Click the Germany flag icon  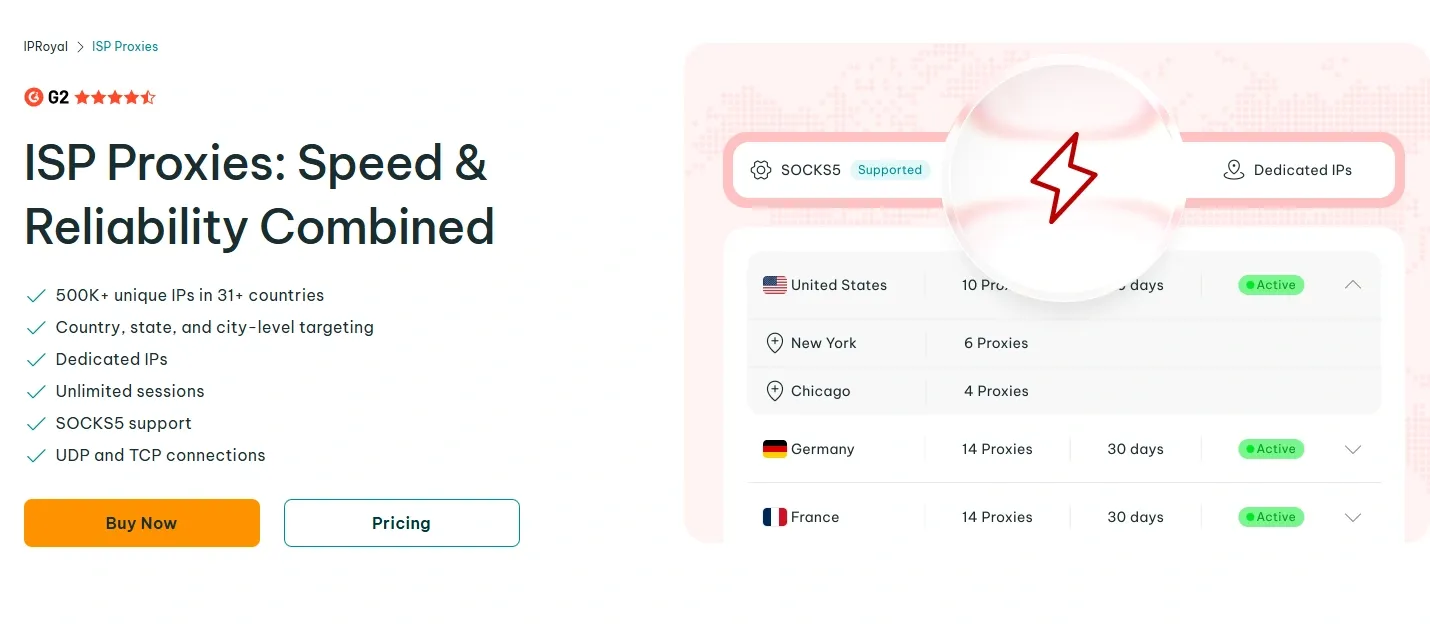point(774,449)
